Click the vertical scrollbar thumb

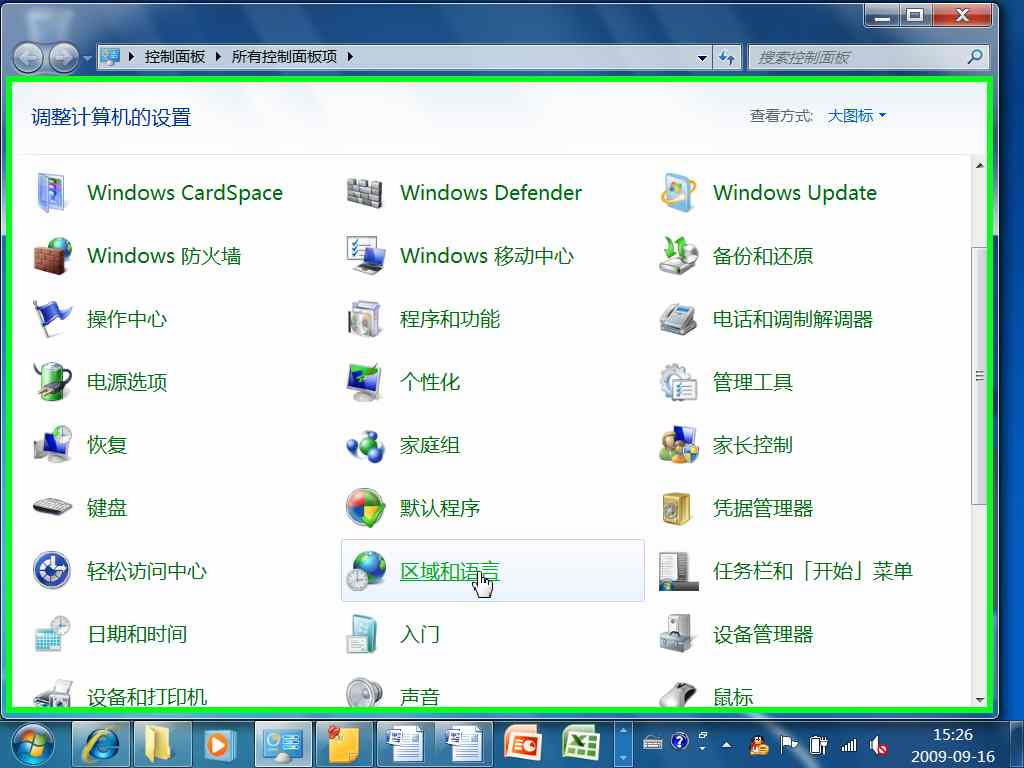click(x=980, y=376)
